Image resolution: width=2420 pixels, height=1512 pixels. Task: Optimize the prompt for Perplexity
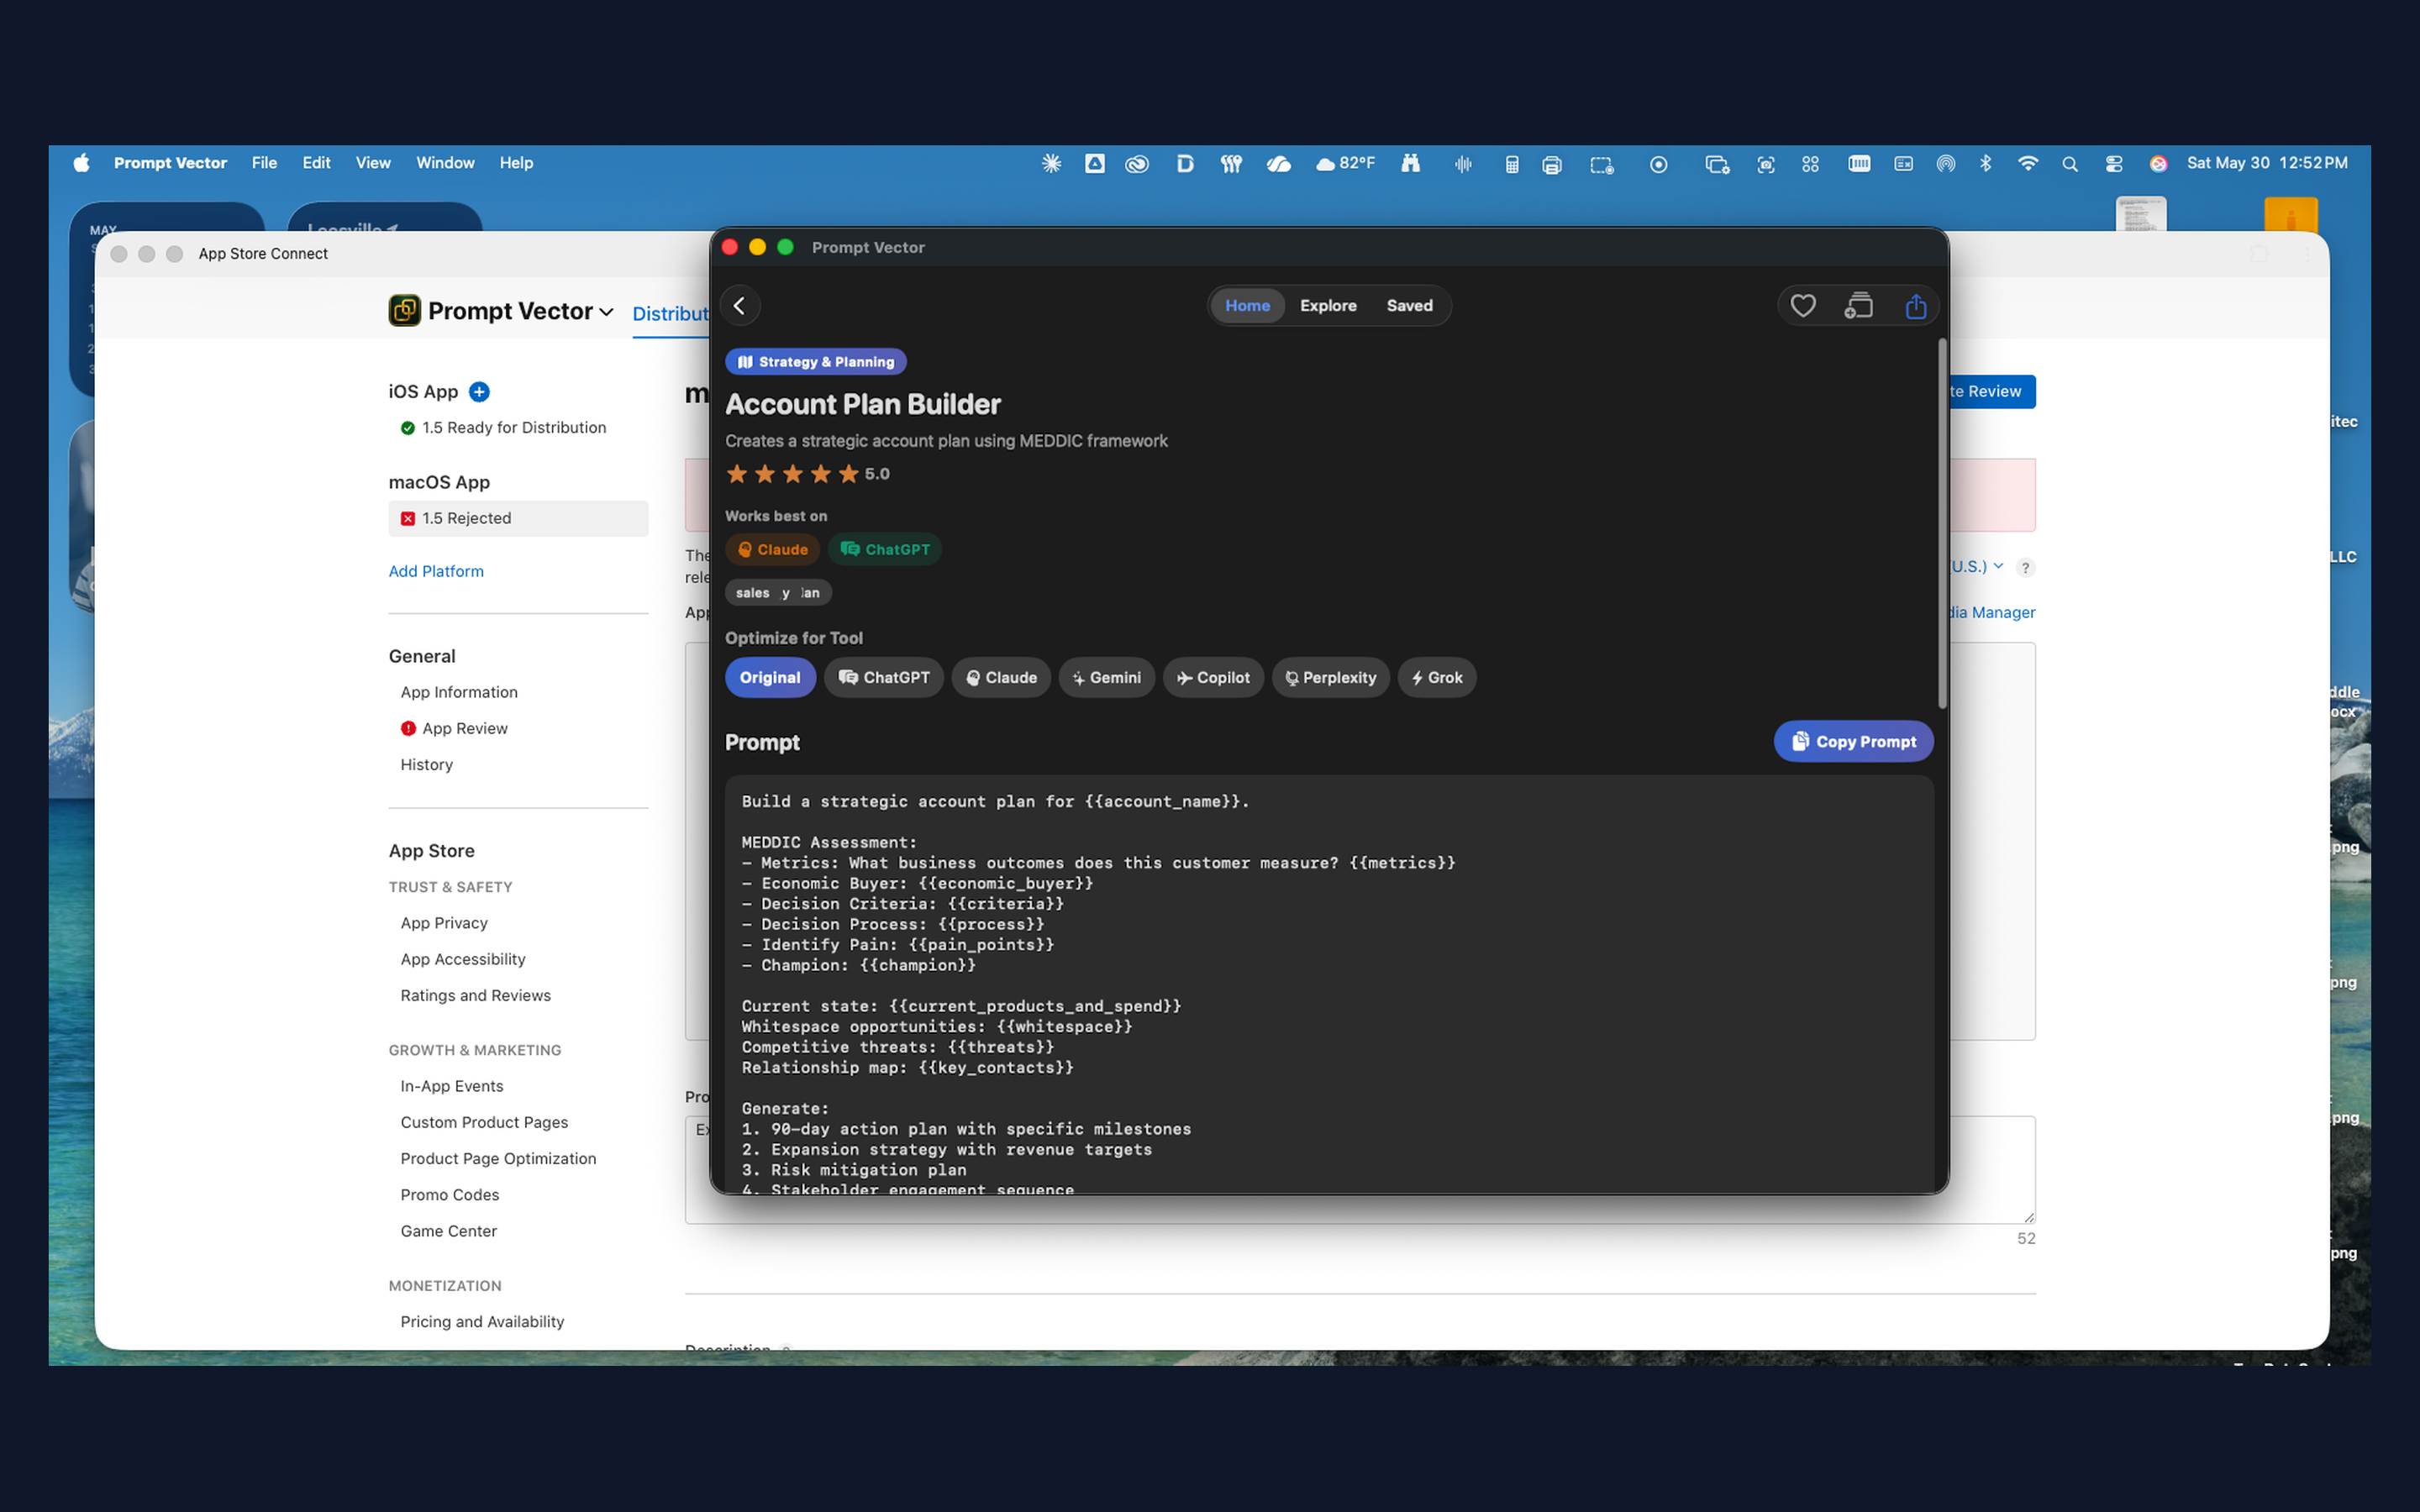1330,678
